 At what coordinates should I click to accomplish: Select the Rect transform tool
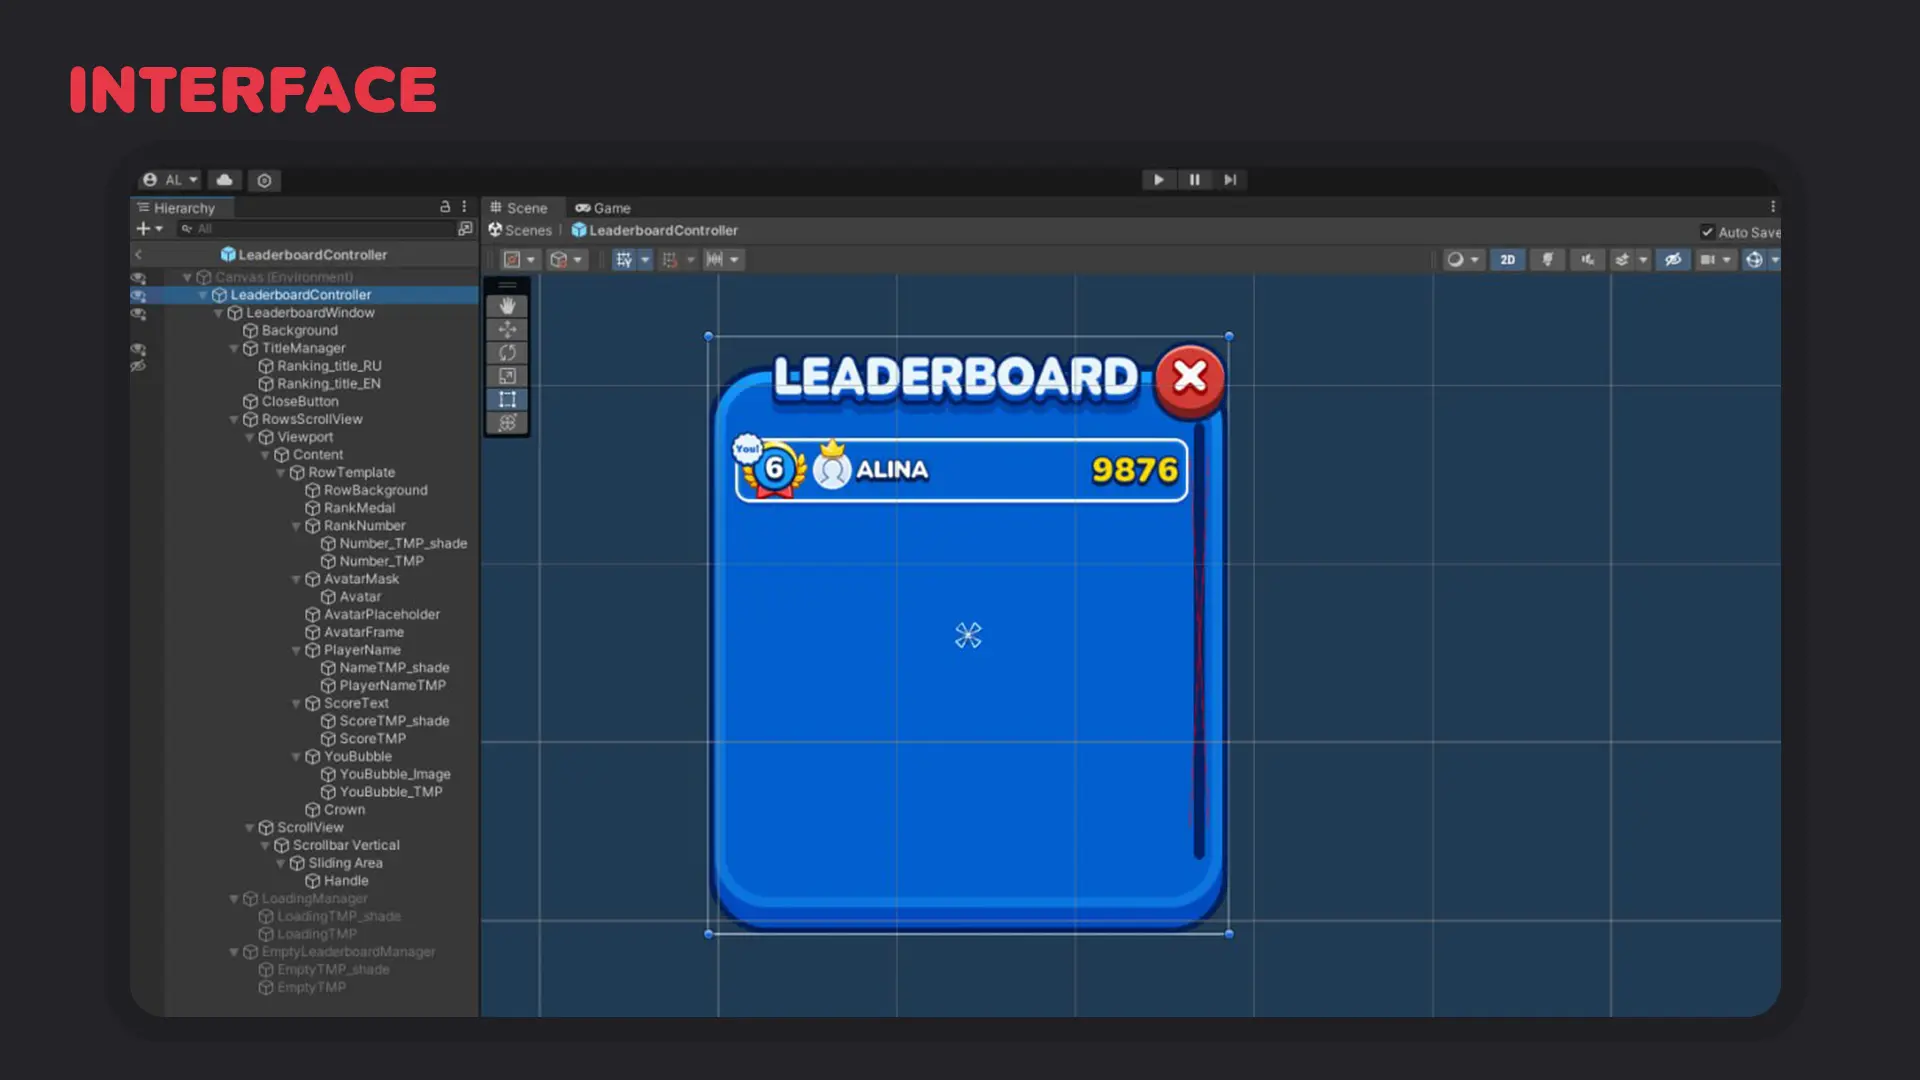pos(507,399)
